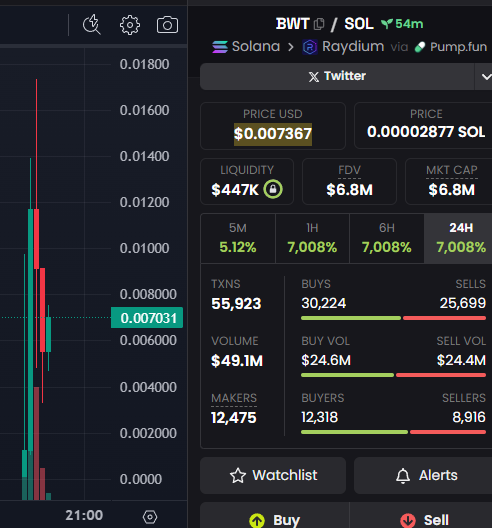This screenshot has width=492, height=528.
Task: Click the Solana chain logo
Action: [220, 47]
